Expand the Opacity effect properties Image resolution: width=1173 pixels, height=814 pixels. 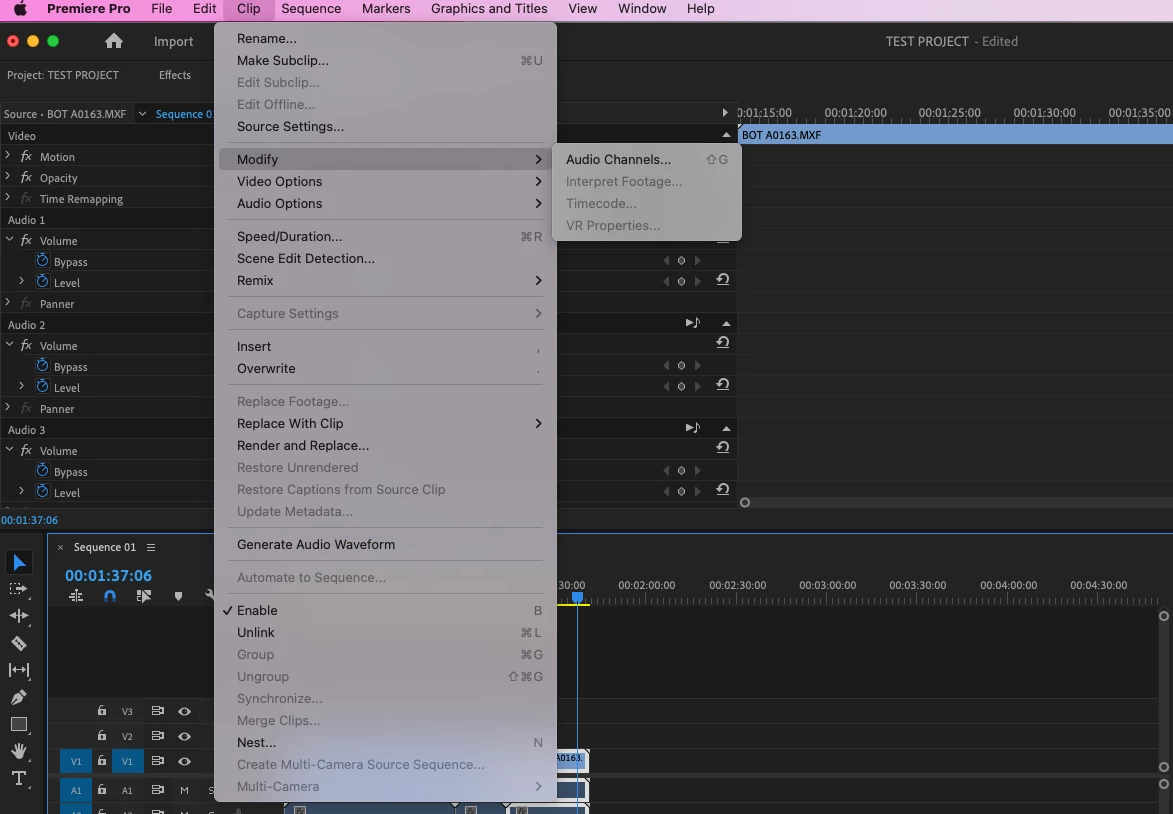pos(7,177)
